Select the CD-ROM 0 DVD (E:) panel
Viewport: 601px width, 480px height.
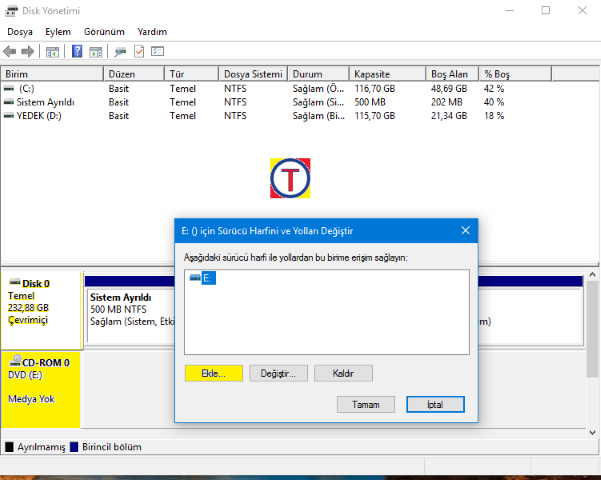(x=41, y=390)
